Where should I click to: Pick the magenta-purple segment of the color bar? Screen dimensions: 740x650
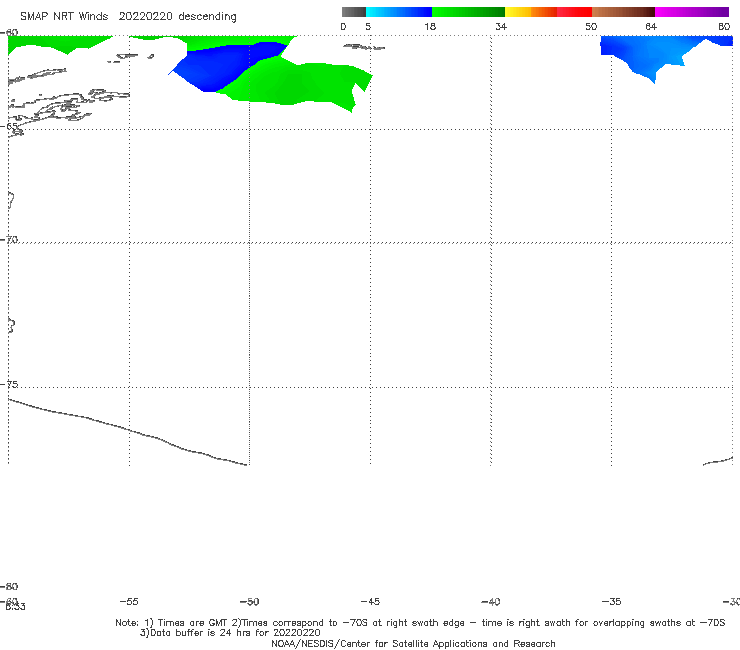(692, 12)
